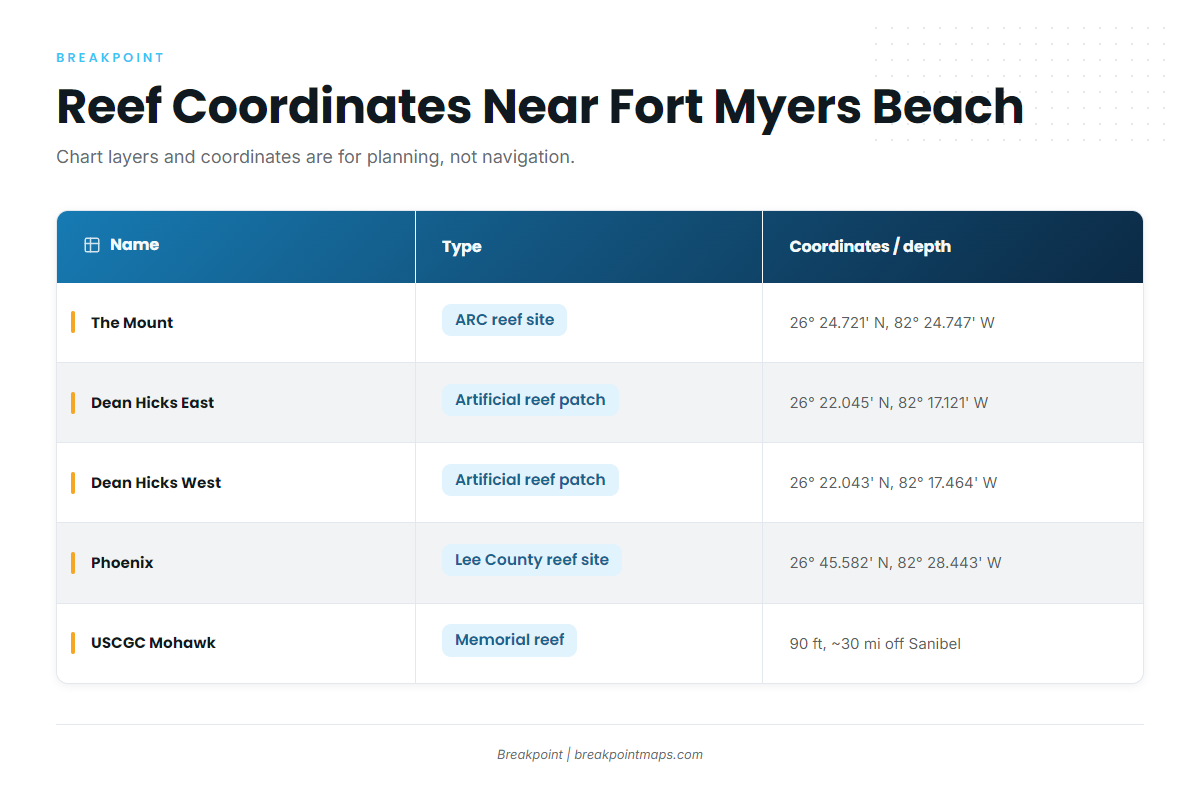
Task: Click Dean Hicks West row name
Action: [x=156, y=483]
